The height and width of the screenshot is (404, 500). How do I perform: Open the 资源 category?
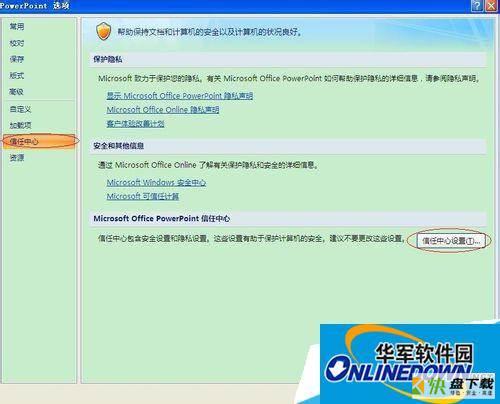point(17,158)
